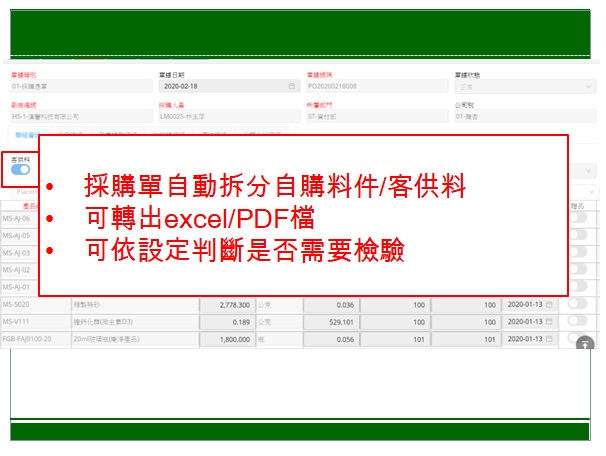The image size is (606, 456).
Task: Select product code cell MS-AJ-03
Action: tap(20, 253)
